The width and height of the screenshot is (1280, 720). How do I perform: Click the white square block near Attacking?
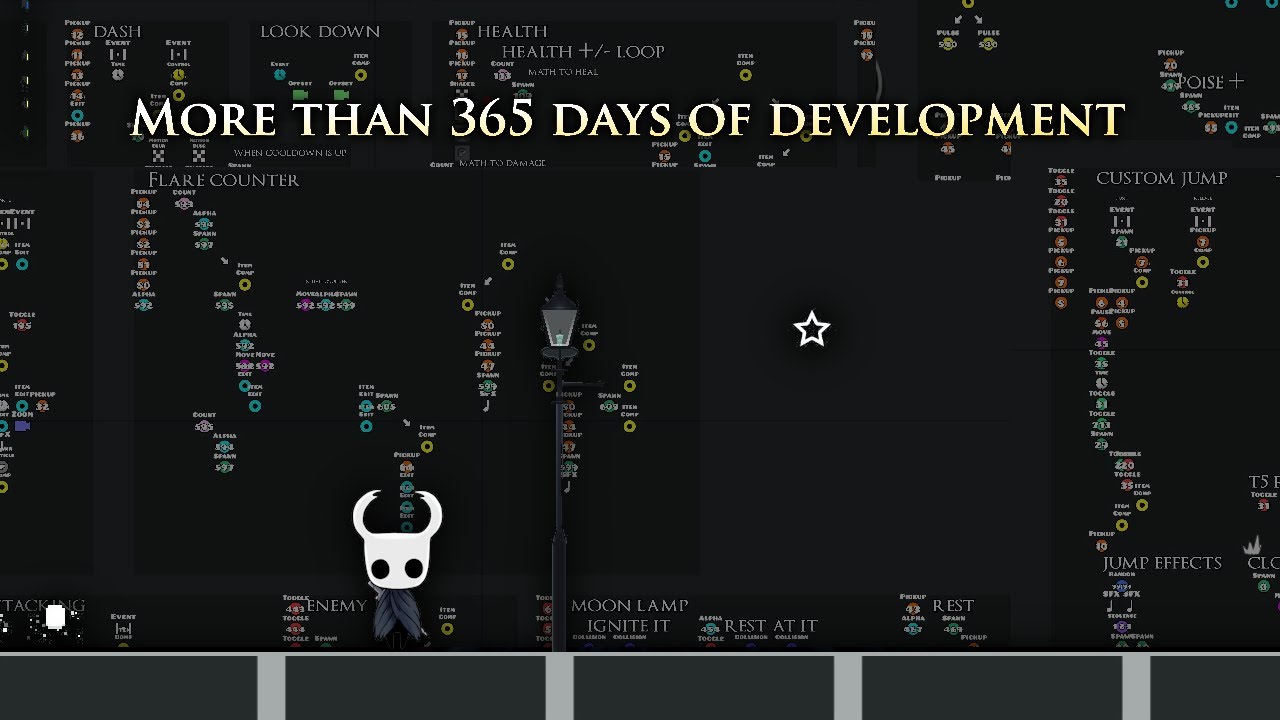coord(56,617)
